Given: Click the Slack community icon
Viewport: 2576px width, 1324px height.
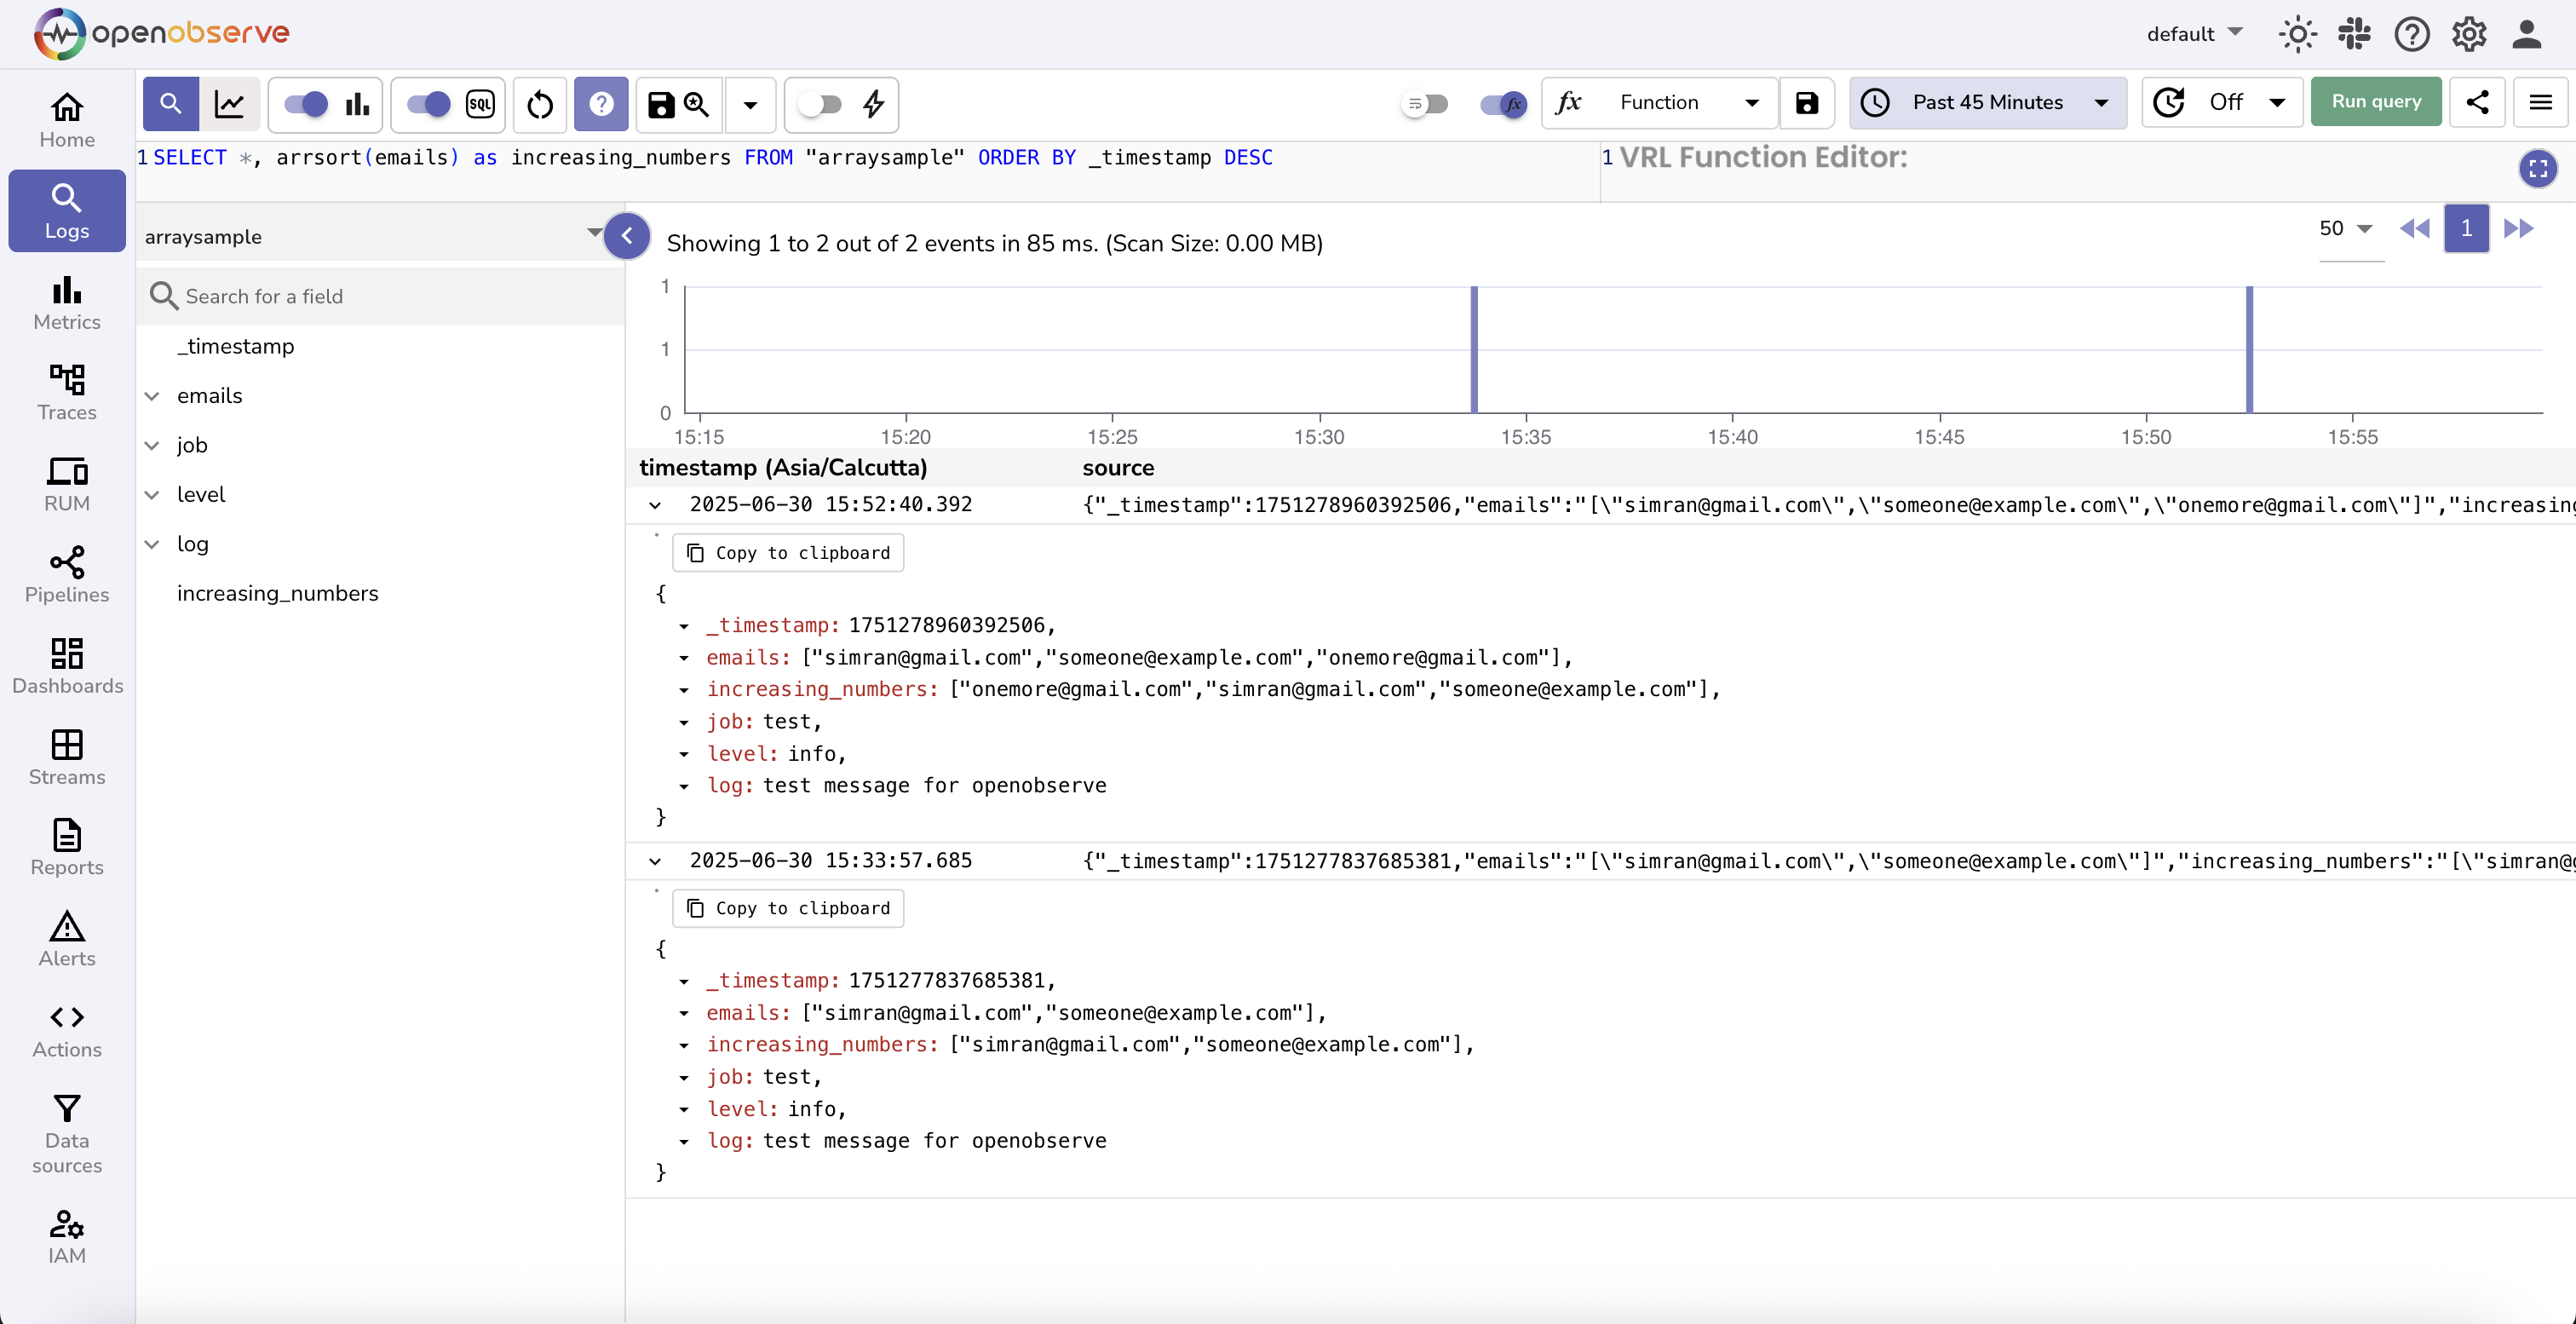Looking at the screenshot, I should point(2354,34).
